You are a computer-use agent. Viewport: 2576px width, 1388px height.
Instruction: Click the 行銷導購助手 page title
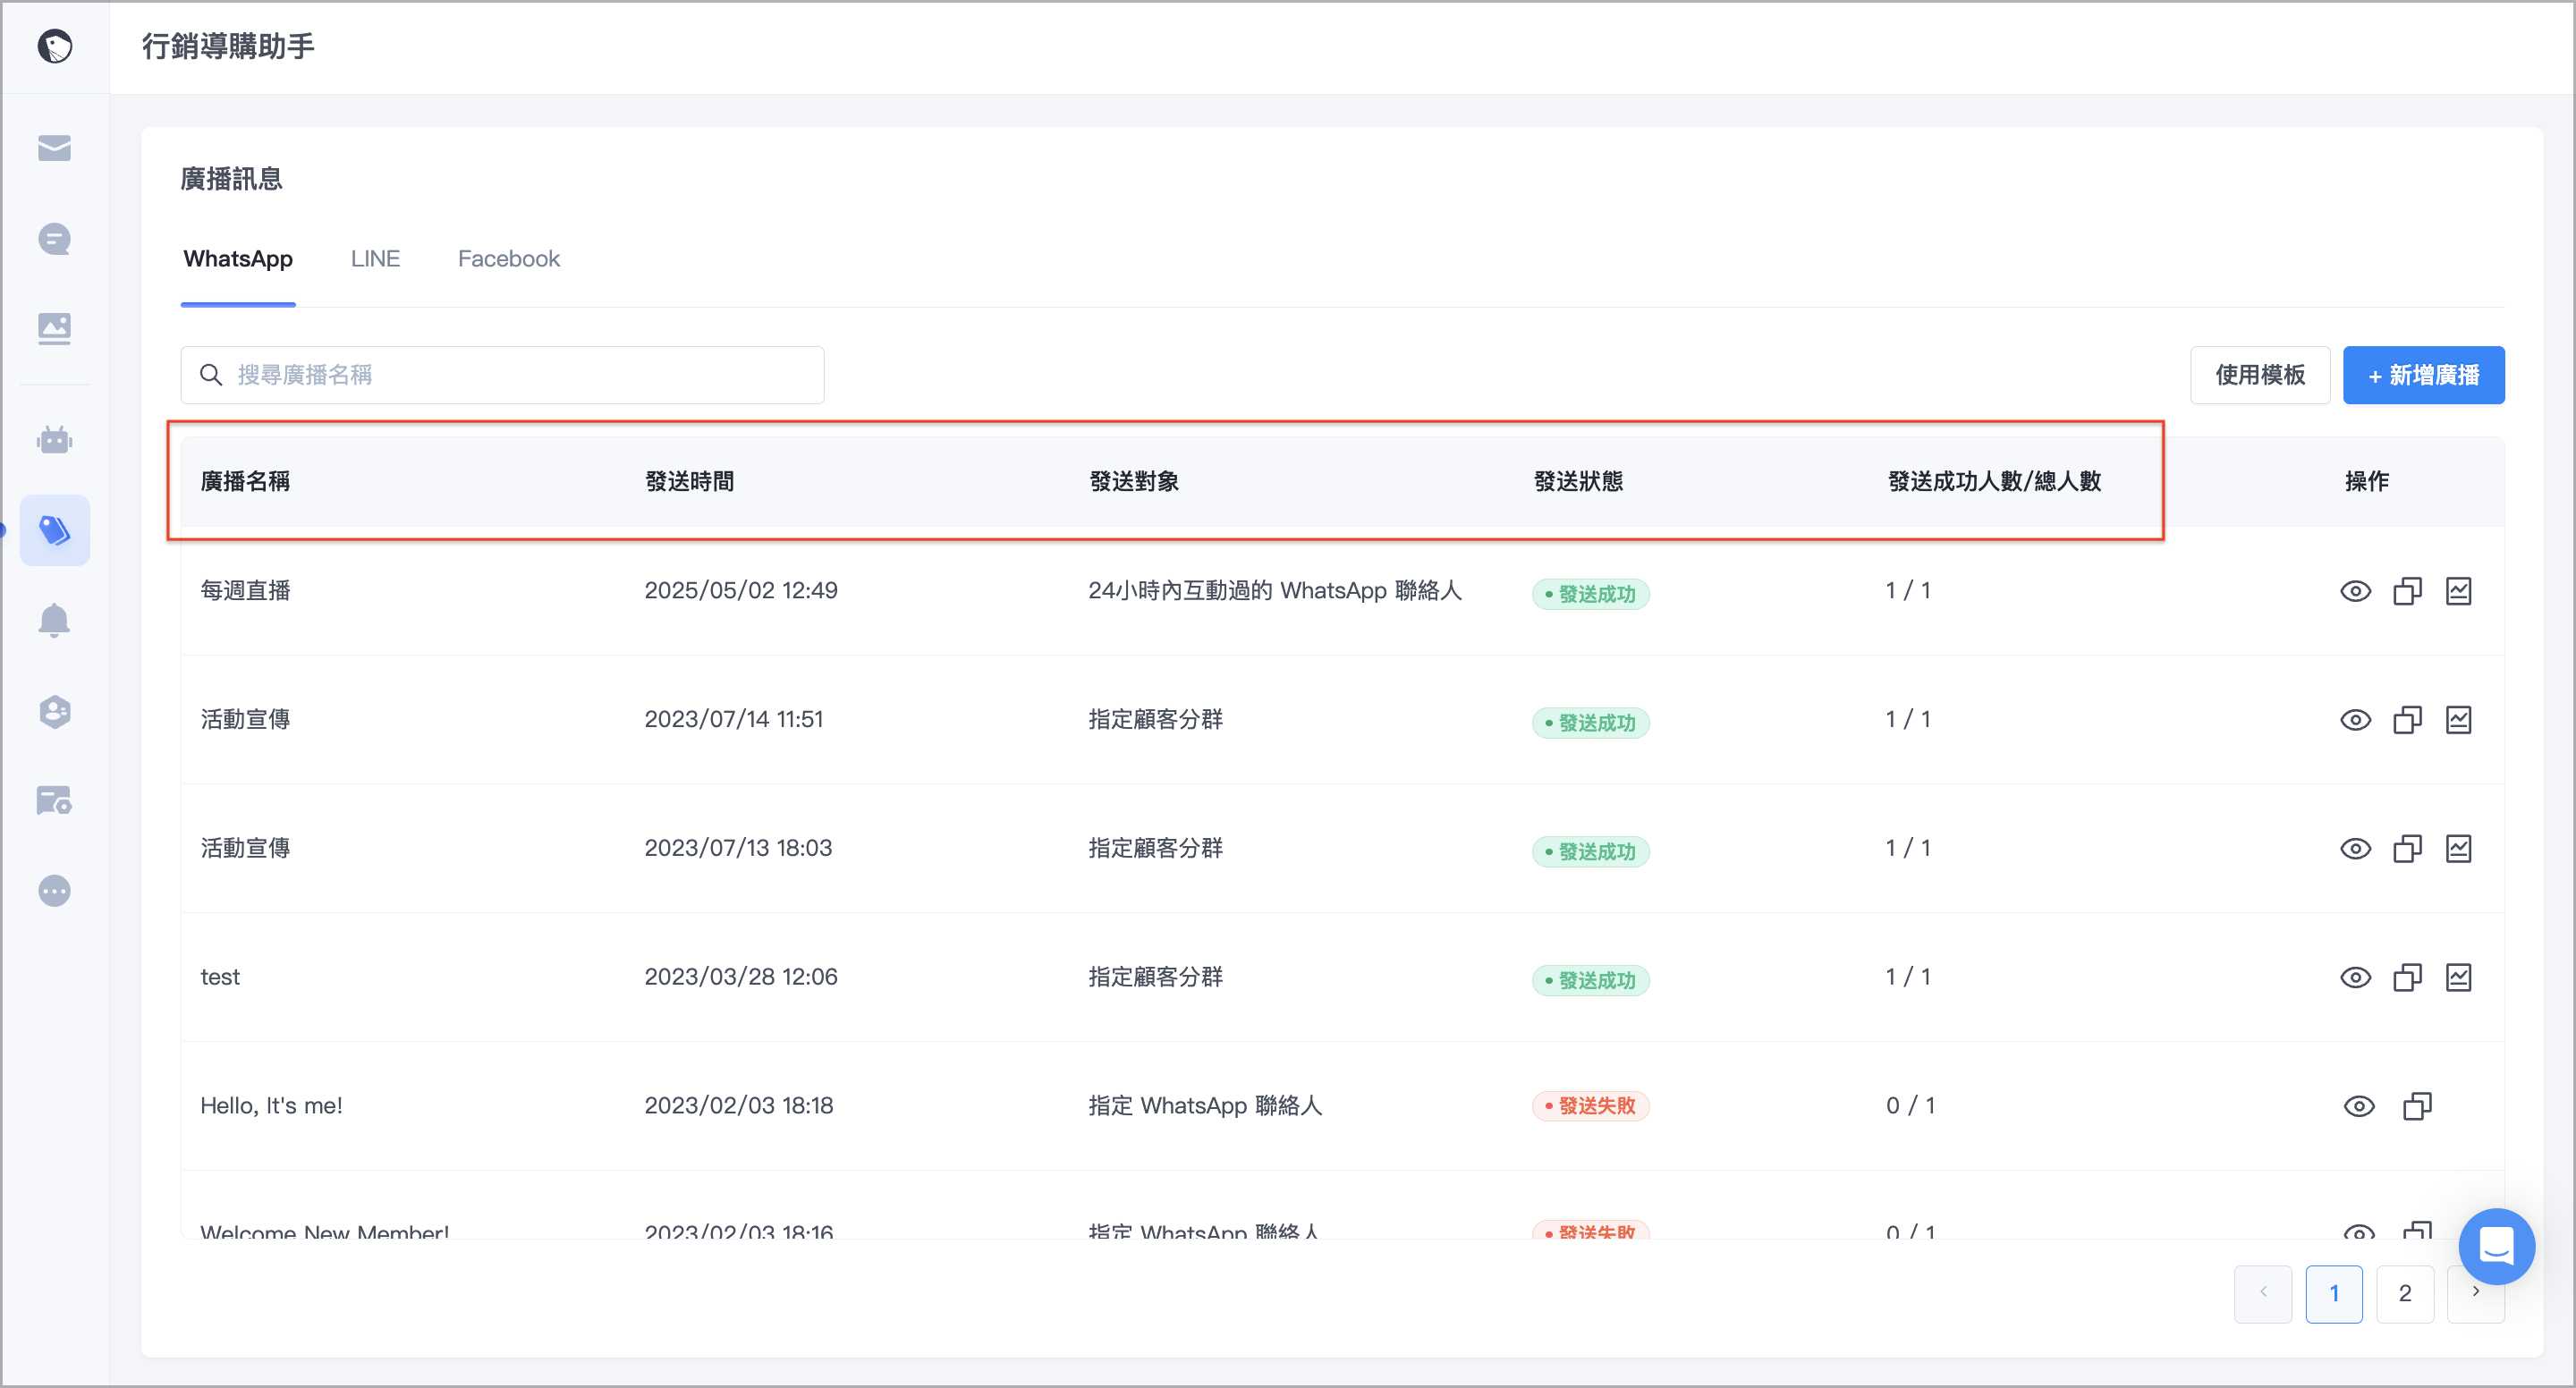coord(228,46)
